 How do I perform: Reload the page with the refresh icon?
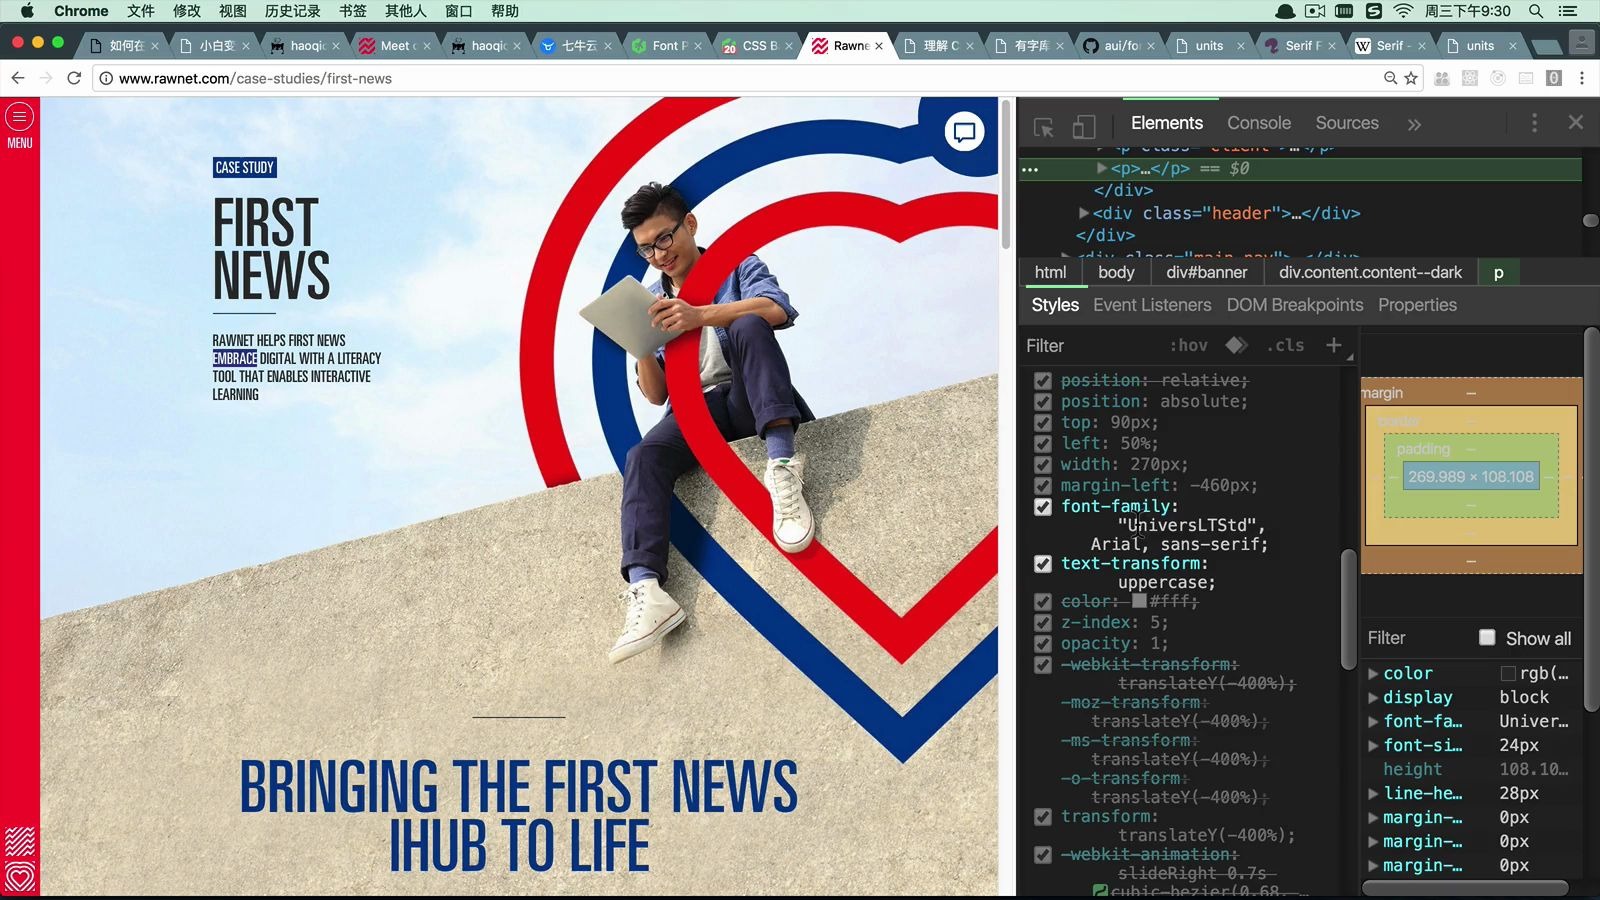click(x=74, y=78)
